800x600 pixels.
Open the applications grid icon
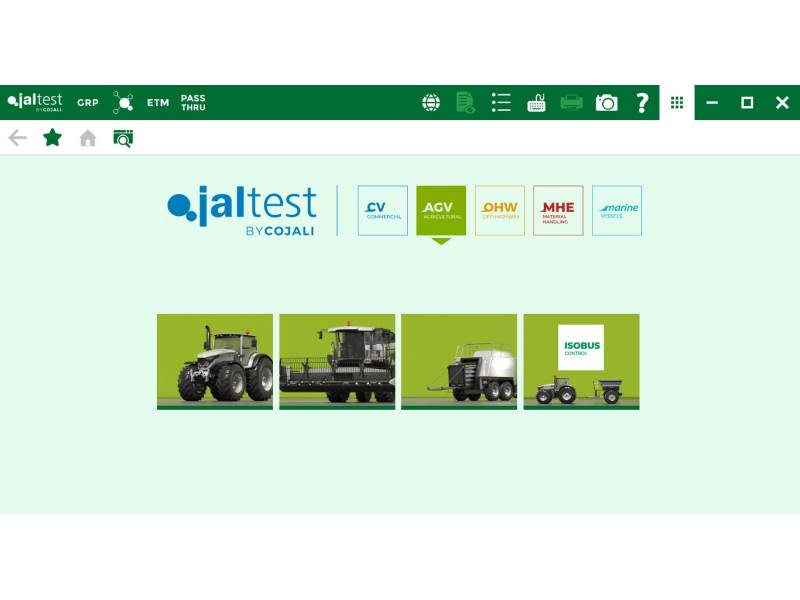pyautogui.click(x=678, y=101)
